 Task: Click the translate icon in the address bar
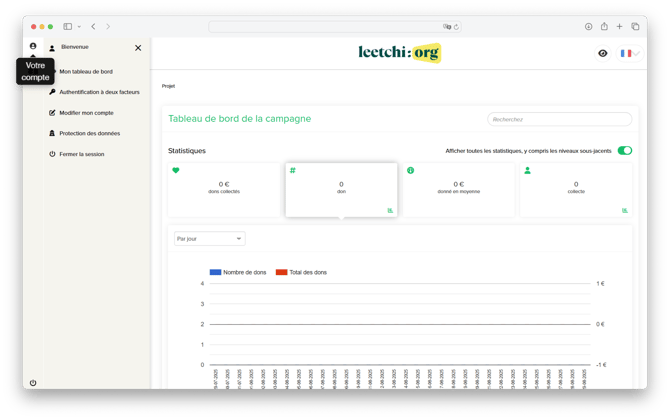point(447,26)
